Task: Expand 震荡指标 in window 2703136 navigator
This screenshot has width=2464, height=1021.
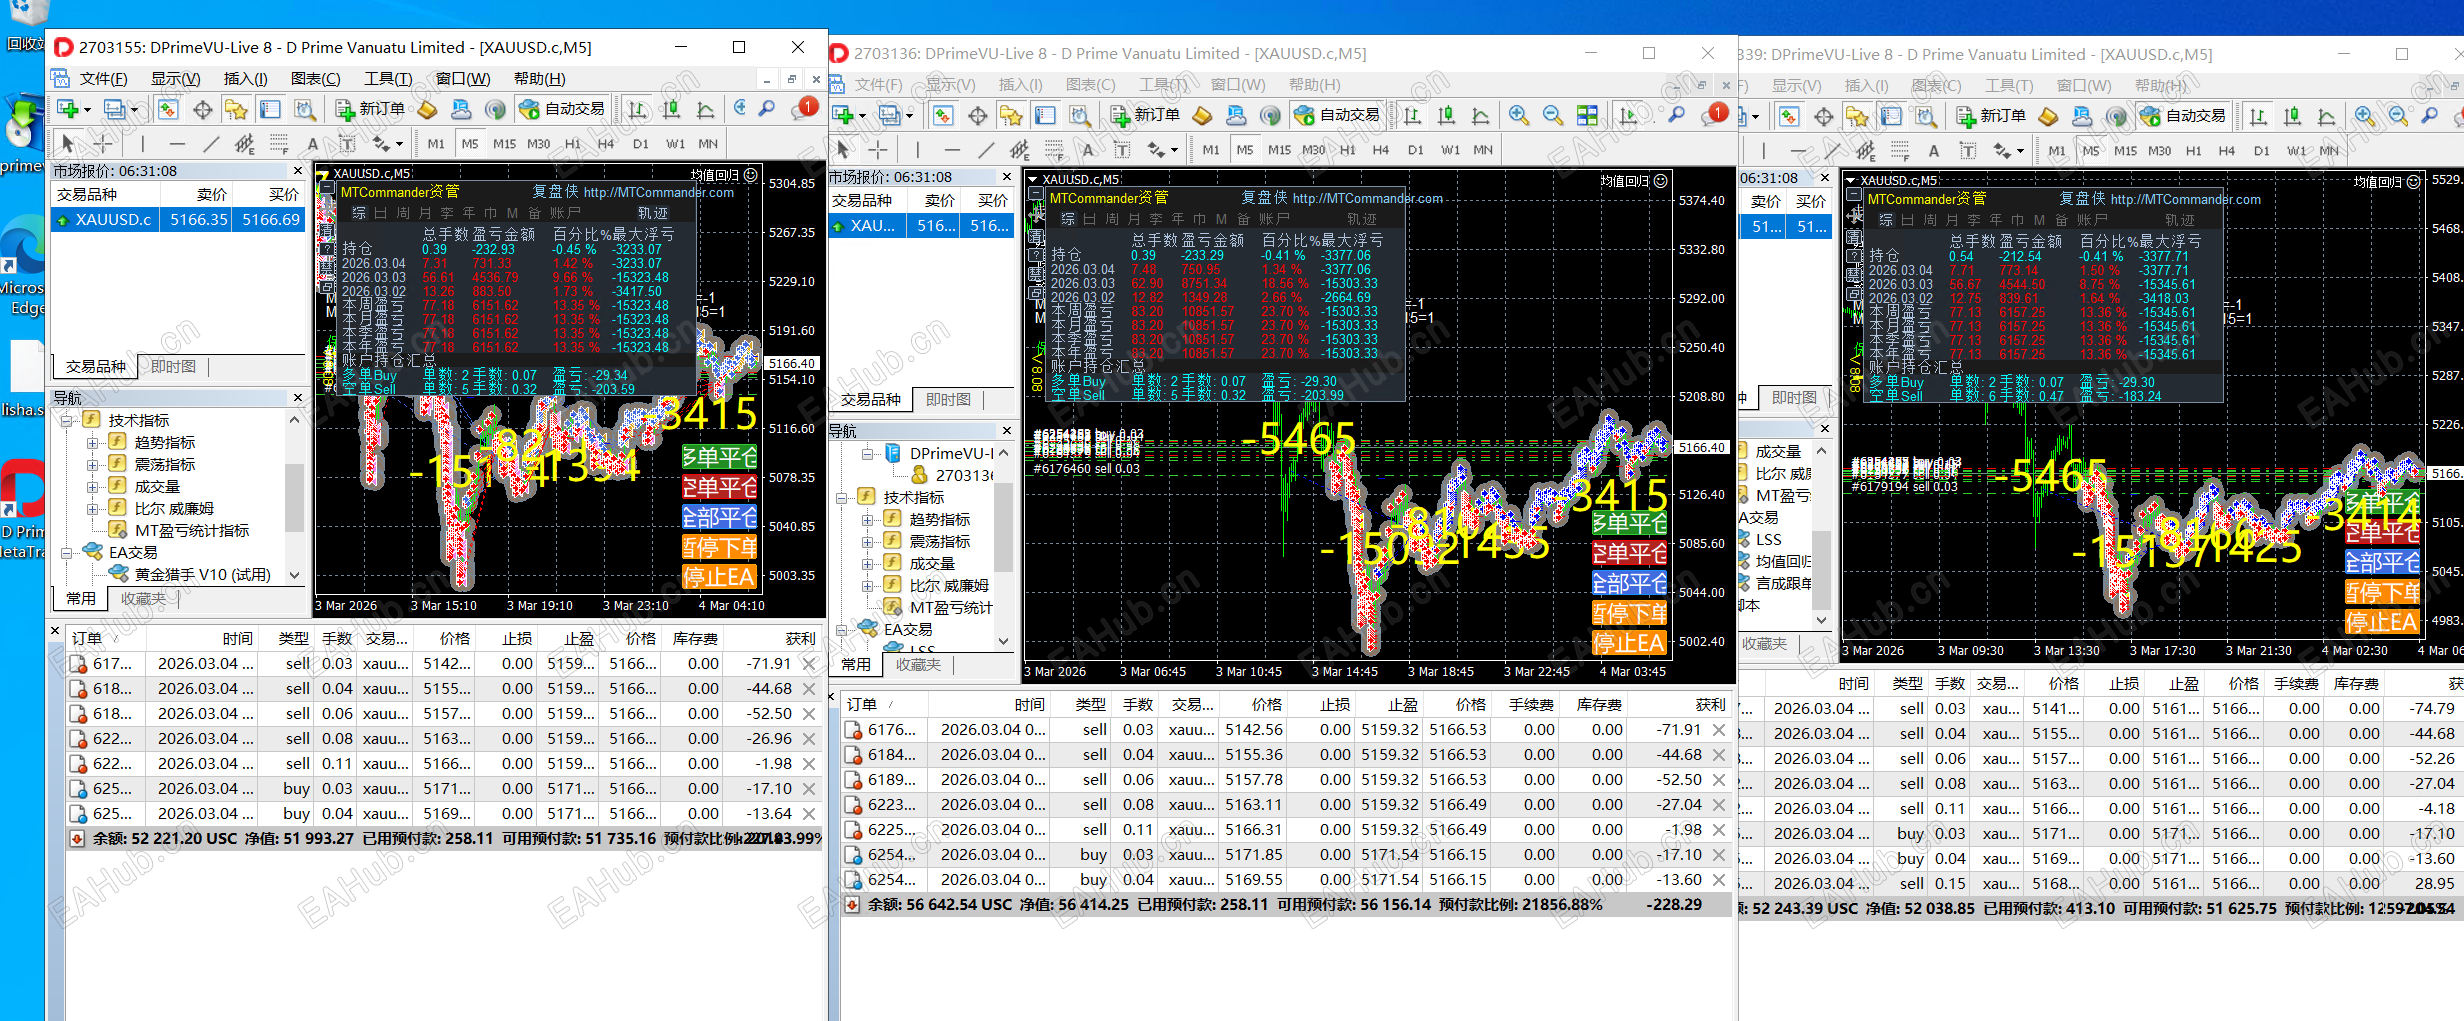Action: 867,542
